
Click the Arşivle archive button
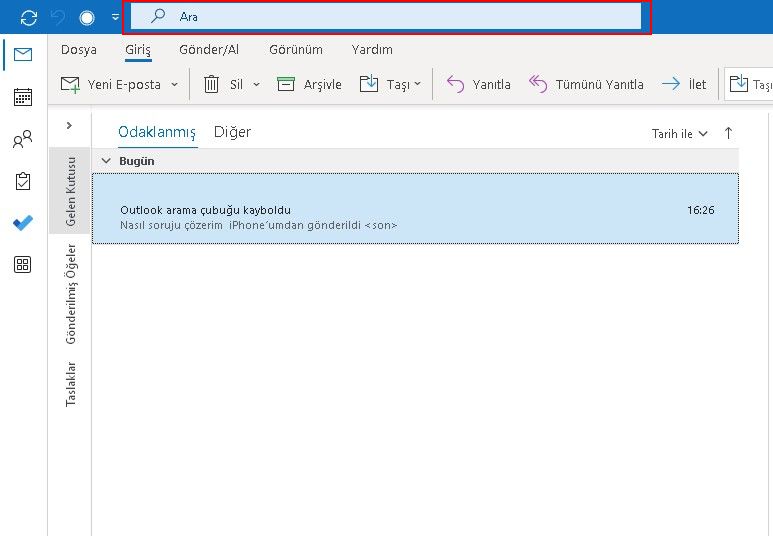click(309, 85)
